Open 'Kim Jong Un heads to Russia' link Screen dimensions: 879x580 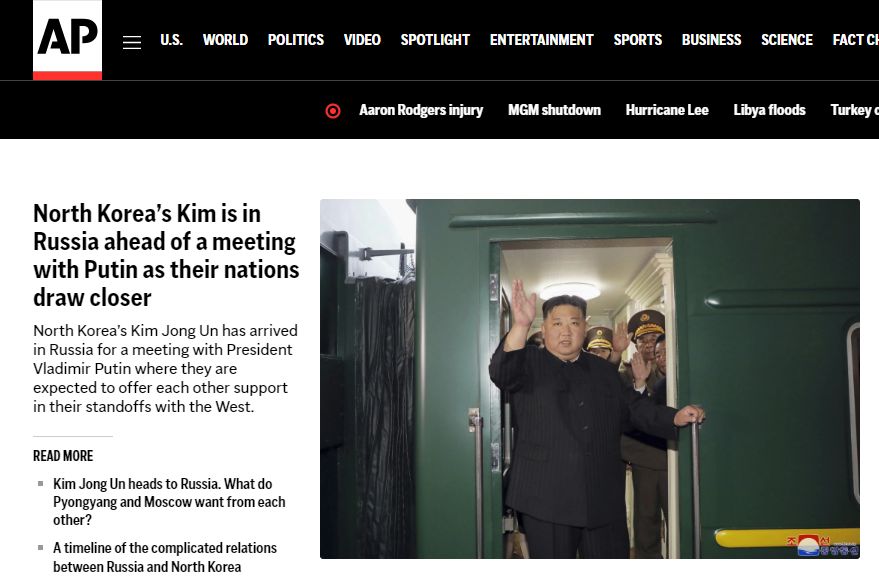coord(169,502)
